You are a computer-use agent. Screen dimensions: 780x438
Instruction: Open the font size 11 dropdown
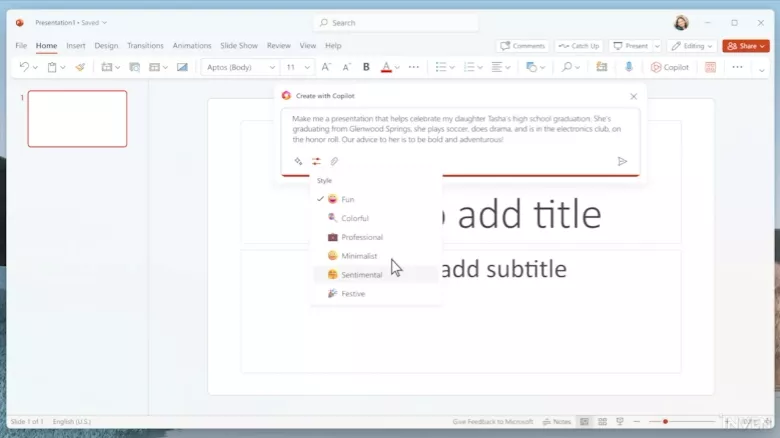pos(297,67)
